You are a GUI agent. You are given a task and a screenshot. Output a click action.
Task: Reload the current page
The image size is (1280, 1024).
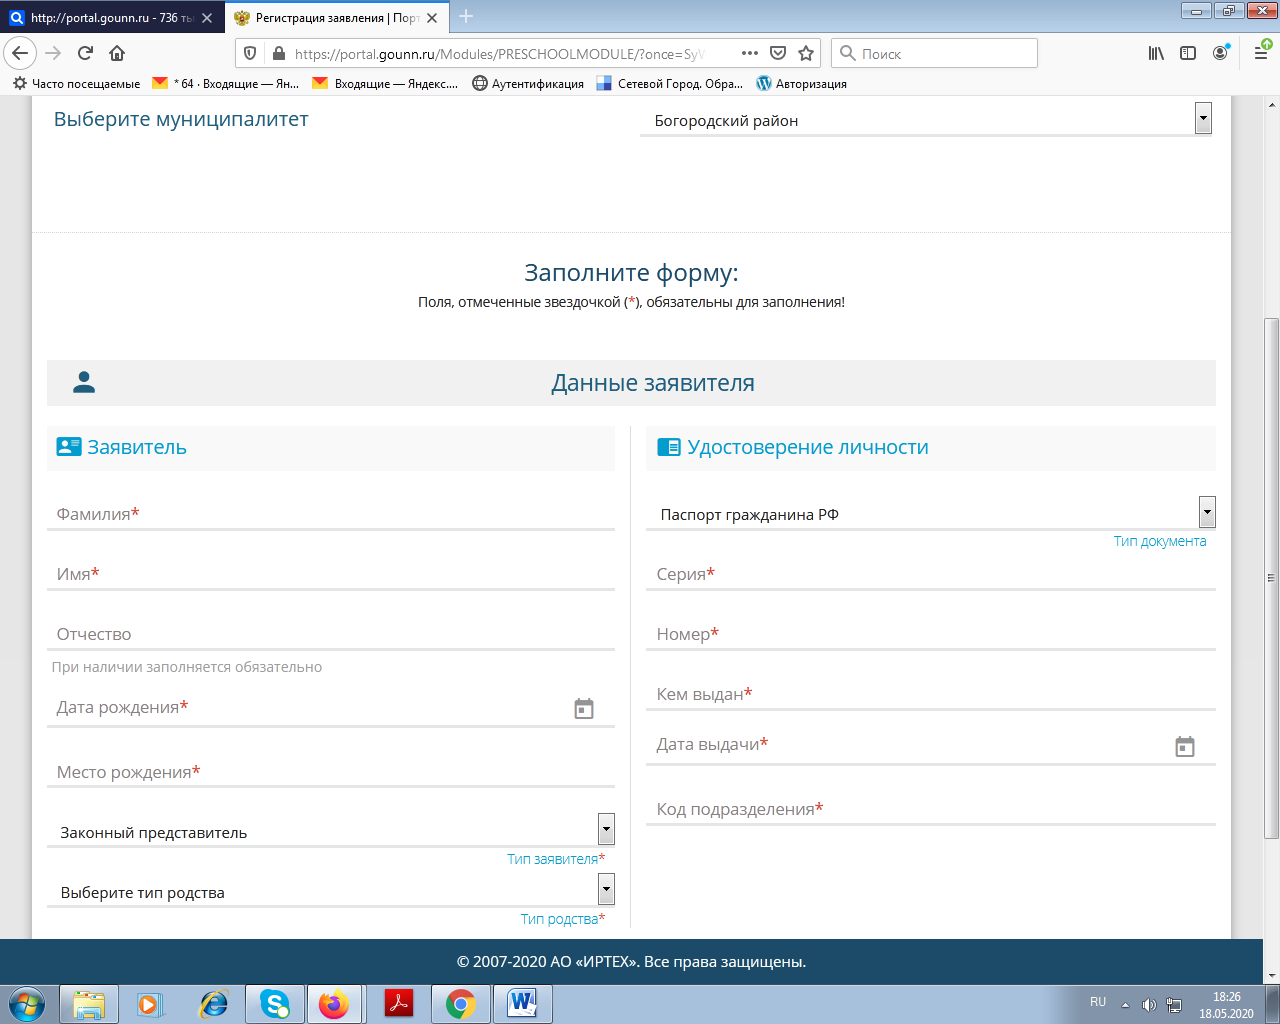tap(85, 53)
